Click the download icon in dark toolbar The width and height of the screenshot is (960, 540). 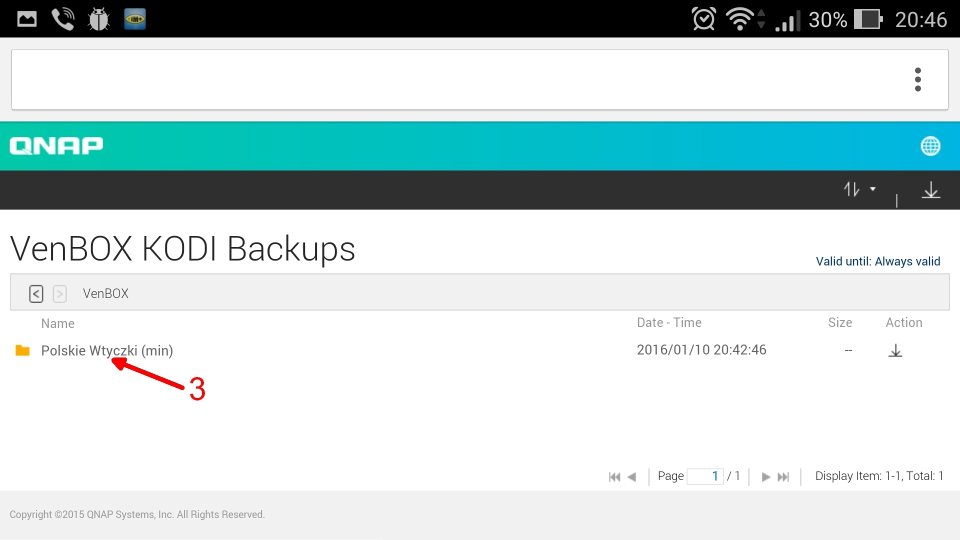931,190
